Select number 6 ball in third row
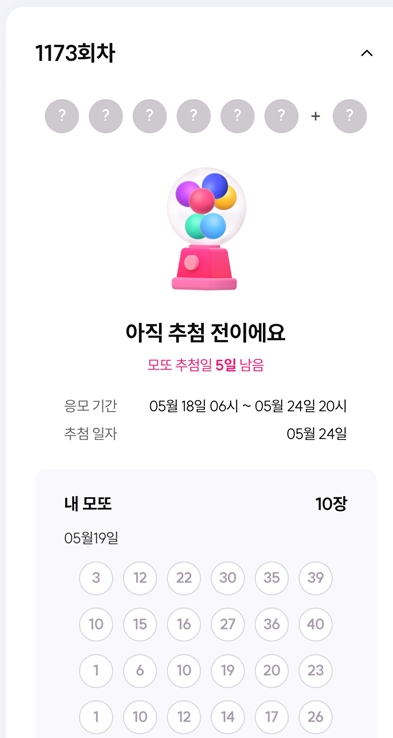 (x=140, y=671)
